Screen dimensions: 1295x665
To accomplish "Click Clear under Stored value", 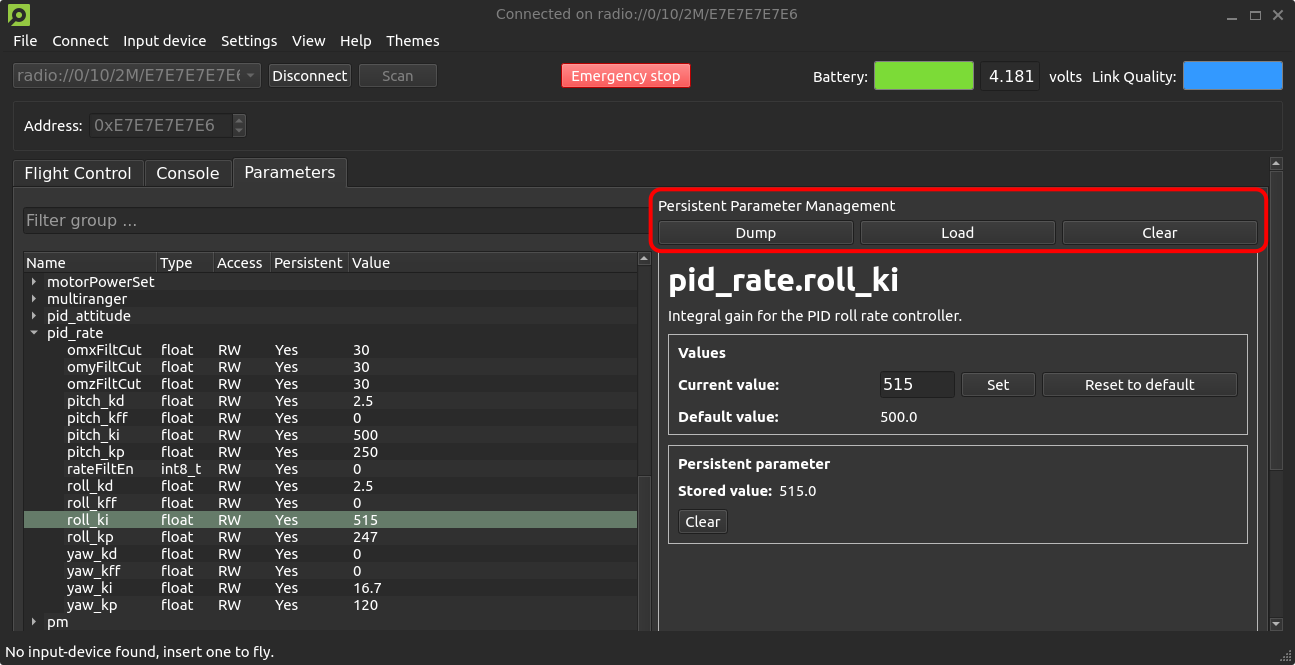I will (x=702, y=522).
